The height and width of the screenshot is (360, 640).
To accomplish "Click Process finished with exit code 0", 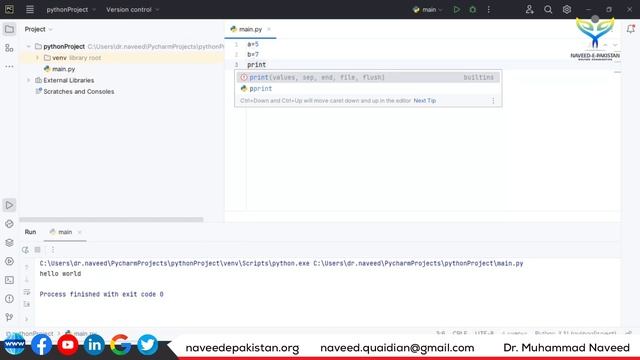I will click(101, 294).
